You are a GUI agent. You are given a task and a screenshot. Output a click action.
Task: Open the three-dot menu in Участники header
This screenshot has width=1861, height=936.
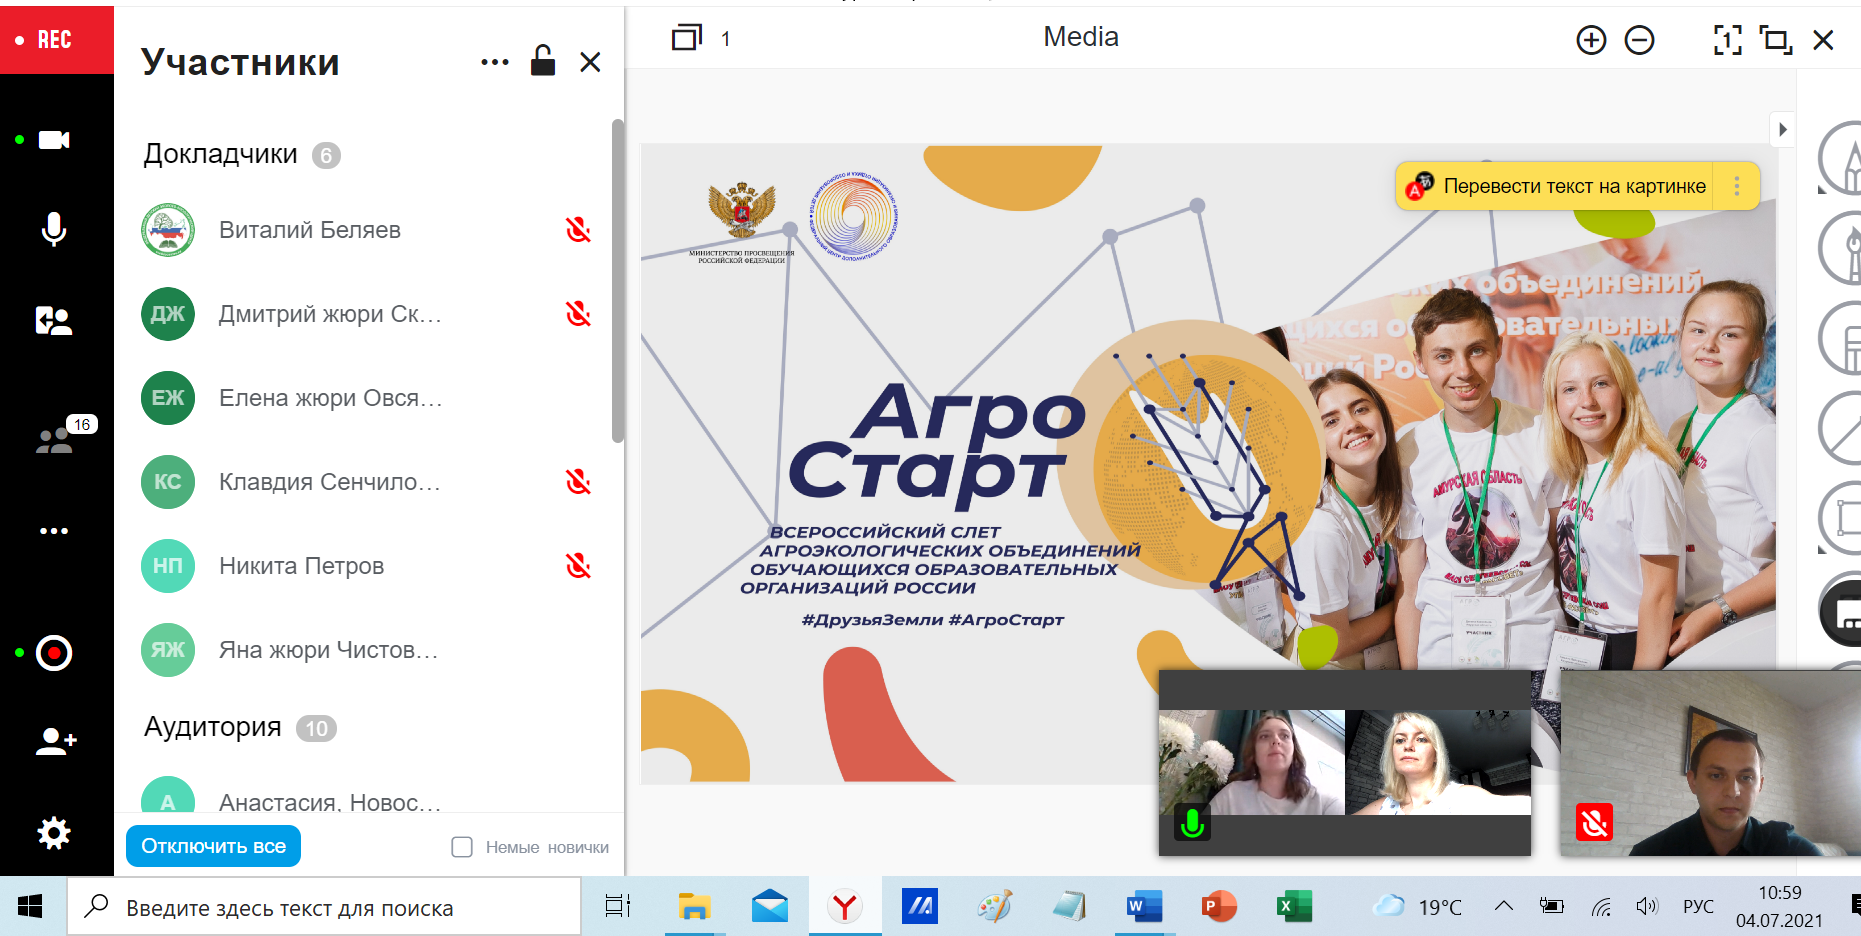click(x=494, y=62)
